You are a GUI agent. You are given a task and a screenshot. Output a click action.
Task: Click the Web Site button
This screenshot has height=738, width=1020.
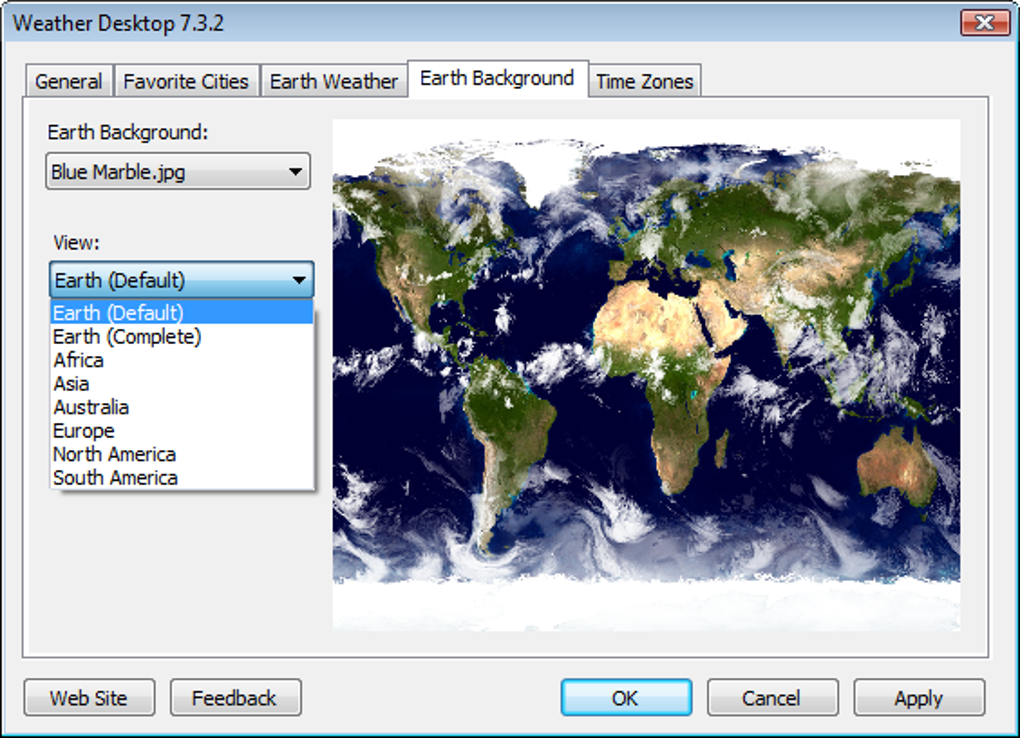[x=89, y=698]
